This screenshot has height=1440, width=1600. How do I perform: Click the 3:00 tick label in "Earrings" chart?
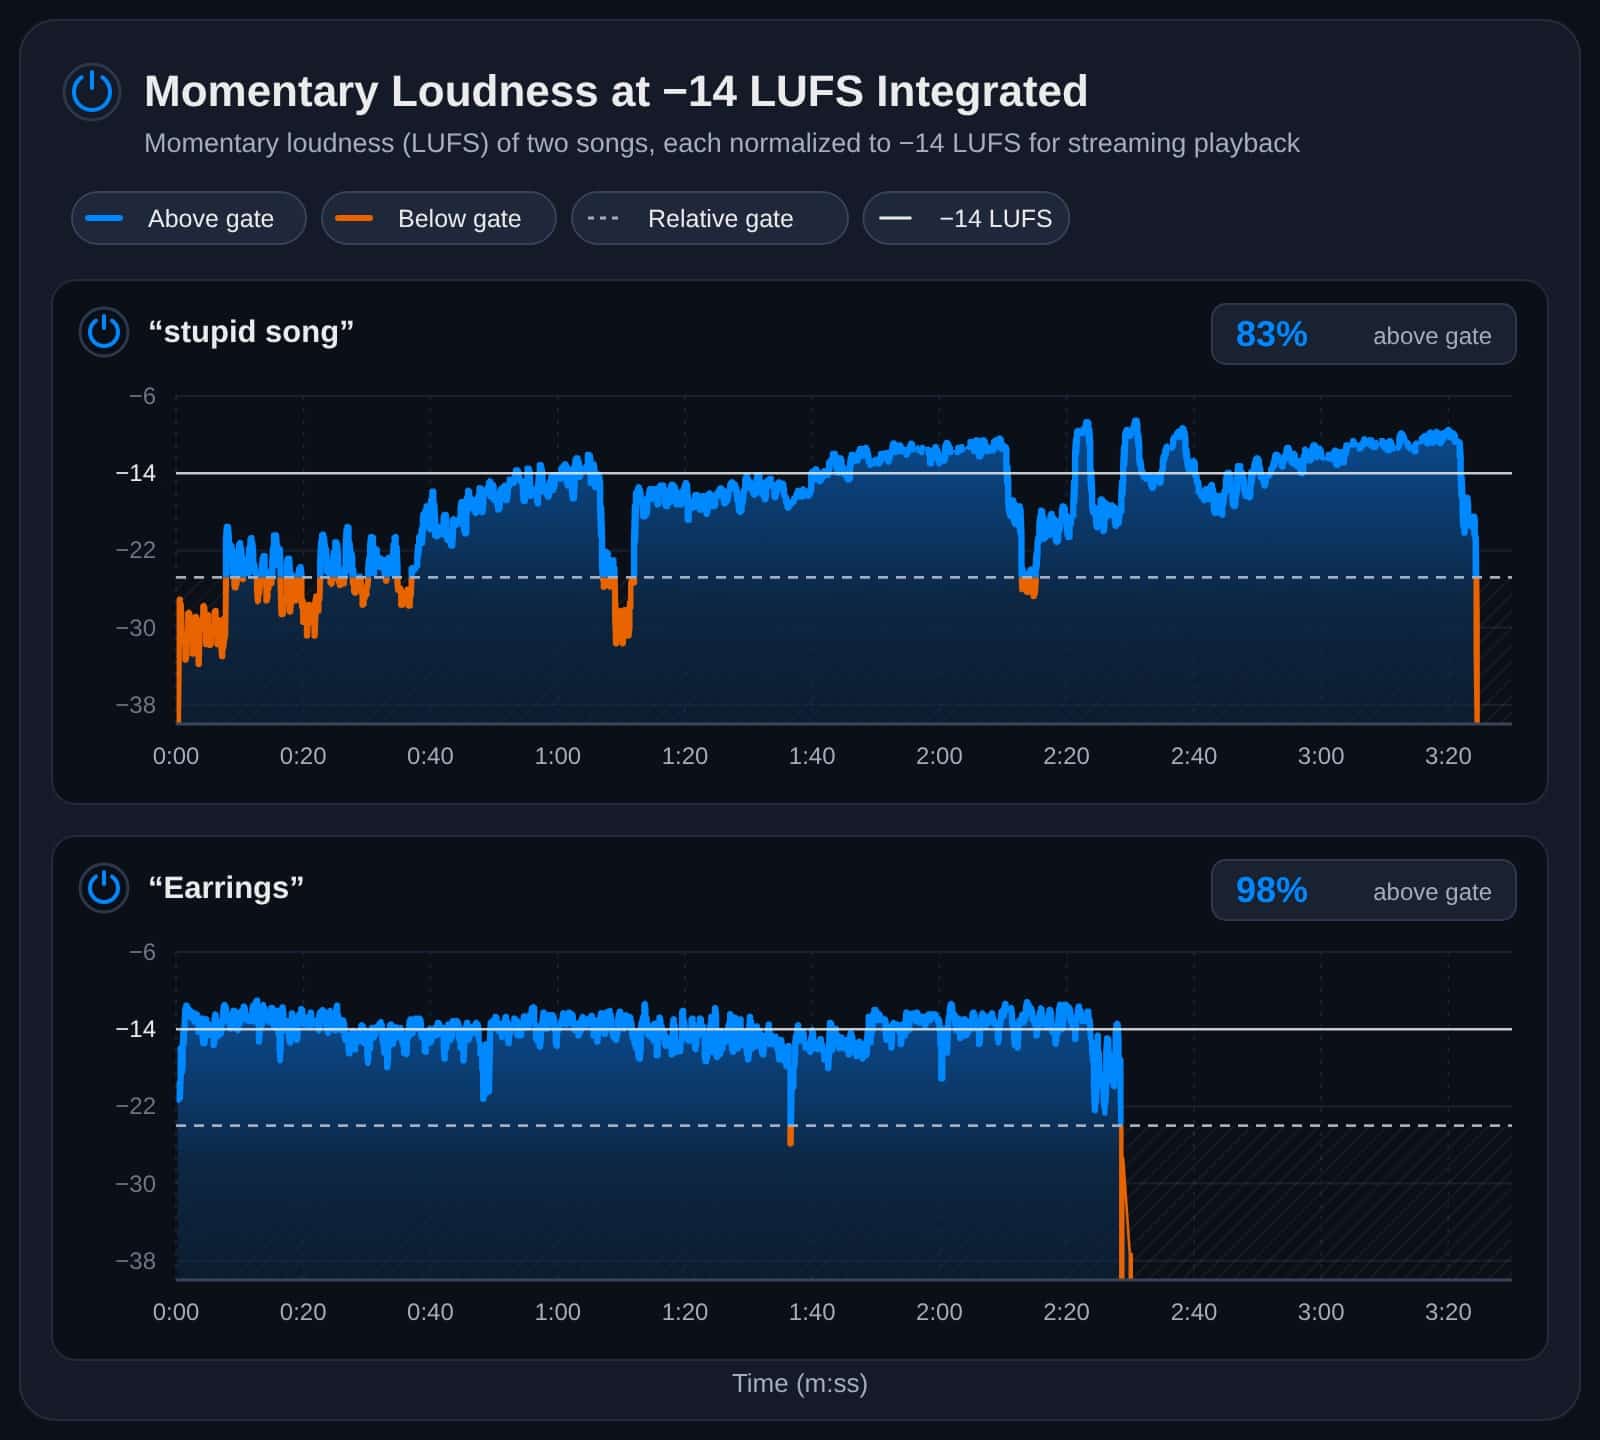click(1321, 1312)
